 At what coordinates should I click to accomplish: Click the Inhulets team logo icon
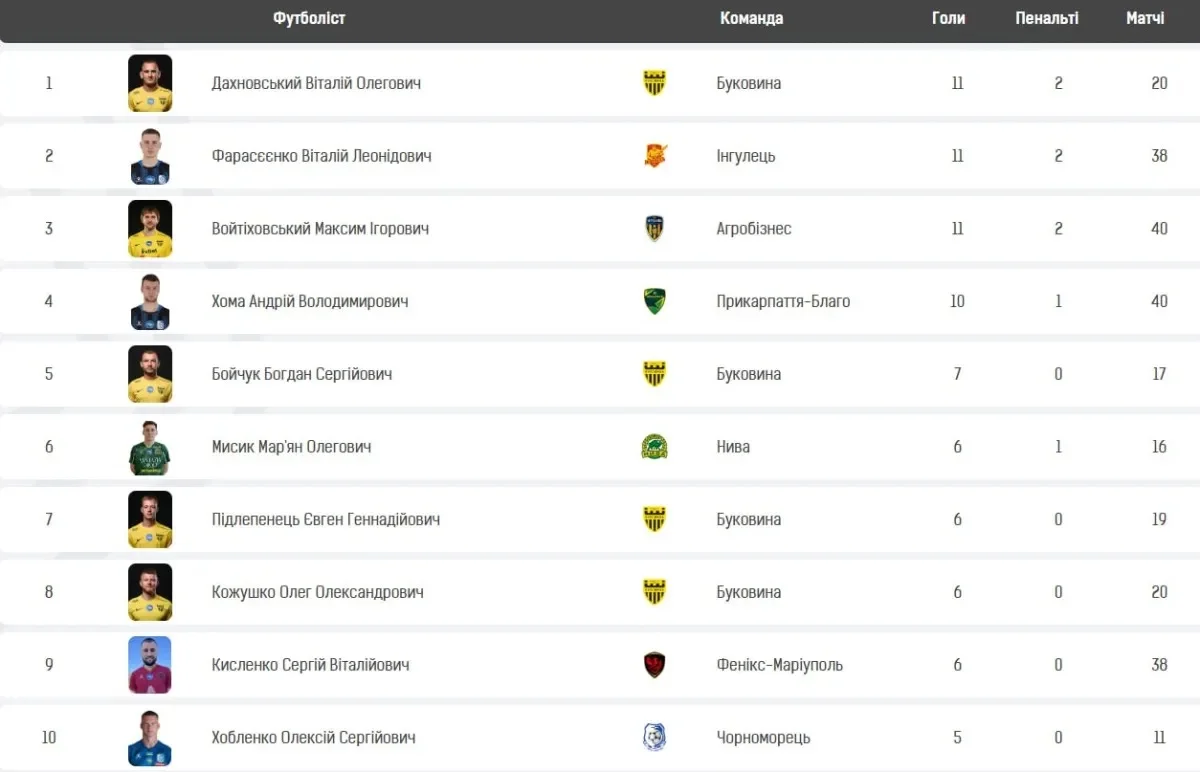654,156
